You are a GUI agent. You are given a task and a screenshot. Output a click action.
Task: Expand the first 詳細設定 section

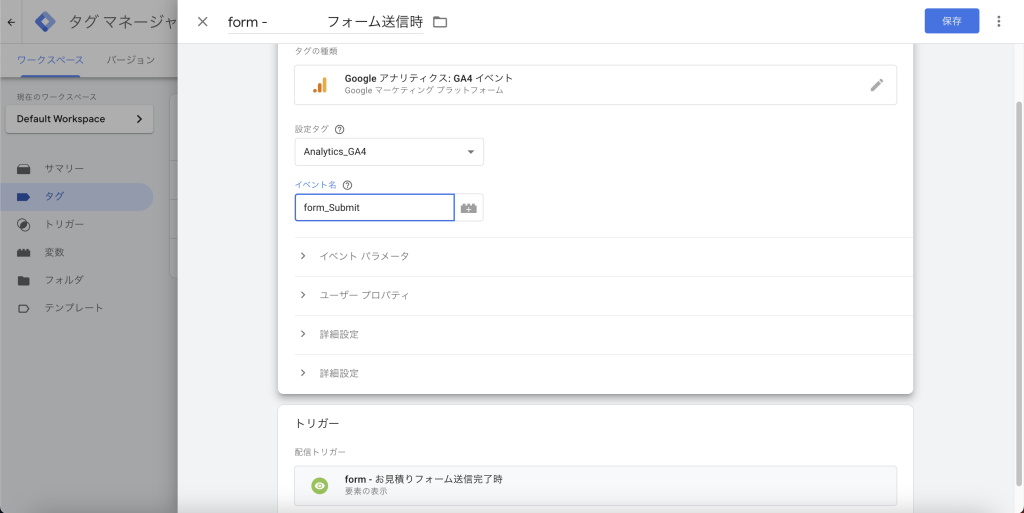point(596,335)
